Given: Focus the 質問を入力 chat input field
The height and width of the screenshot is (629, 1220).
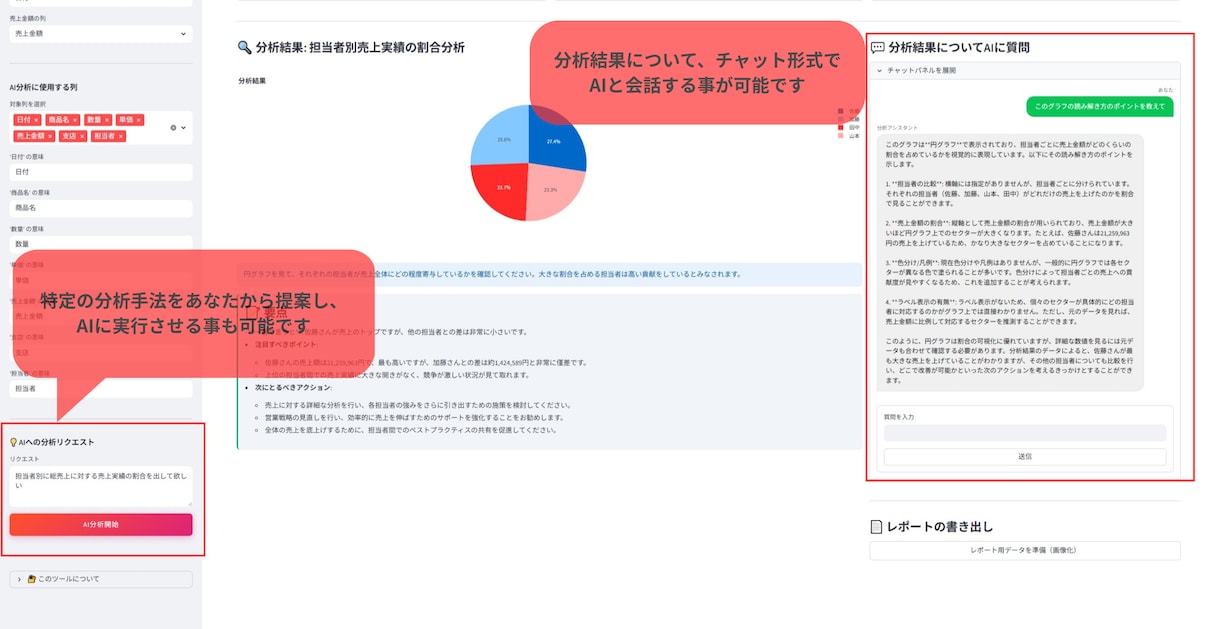Looking at the screenshot, I should 1025,433.
